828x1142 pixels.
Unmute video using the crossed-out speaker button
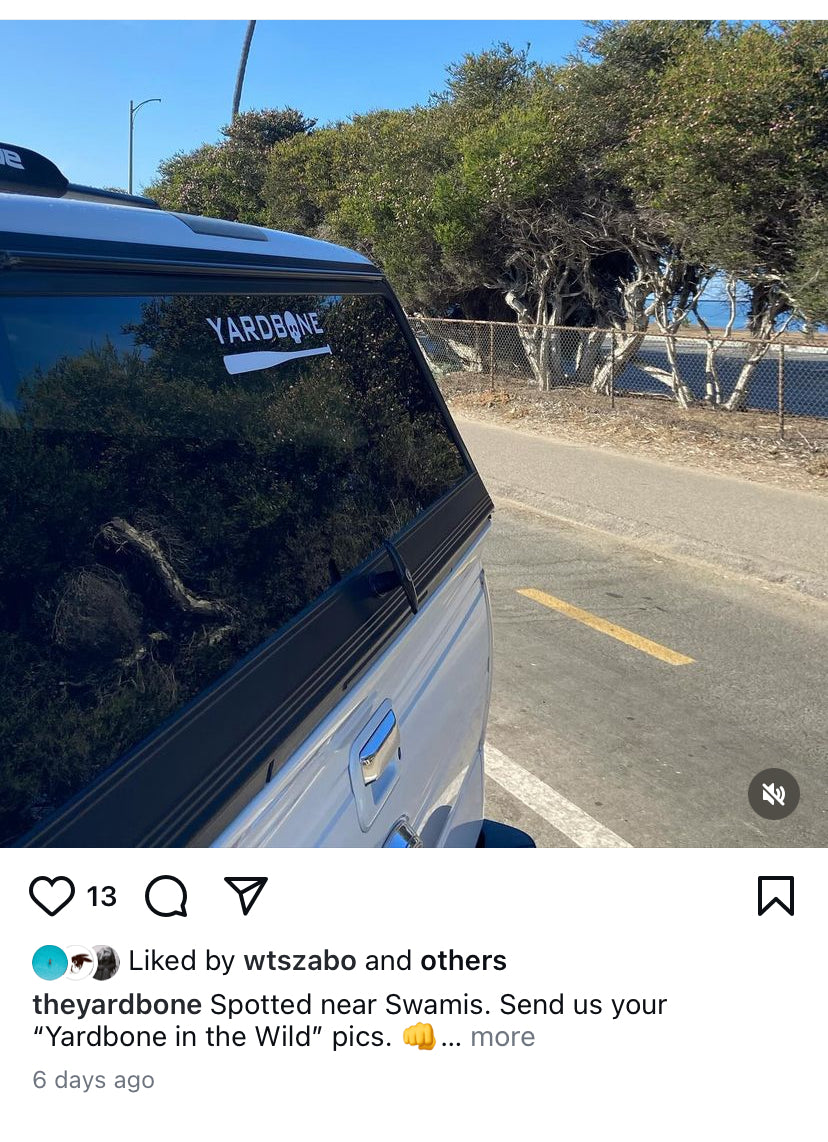coord(773,794)
